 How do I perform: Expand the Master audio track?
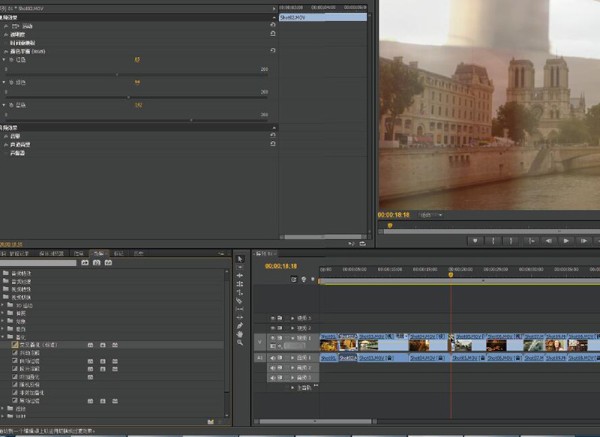point(293,388)
